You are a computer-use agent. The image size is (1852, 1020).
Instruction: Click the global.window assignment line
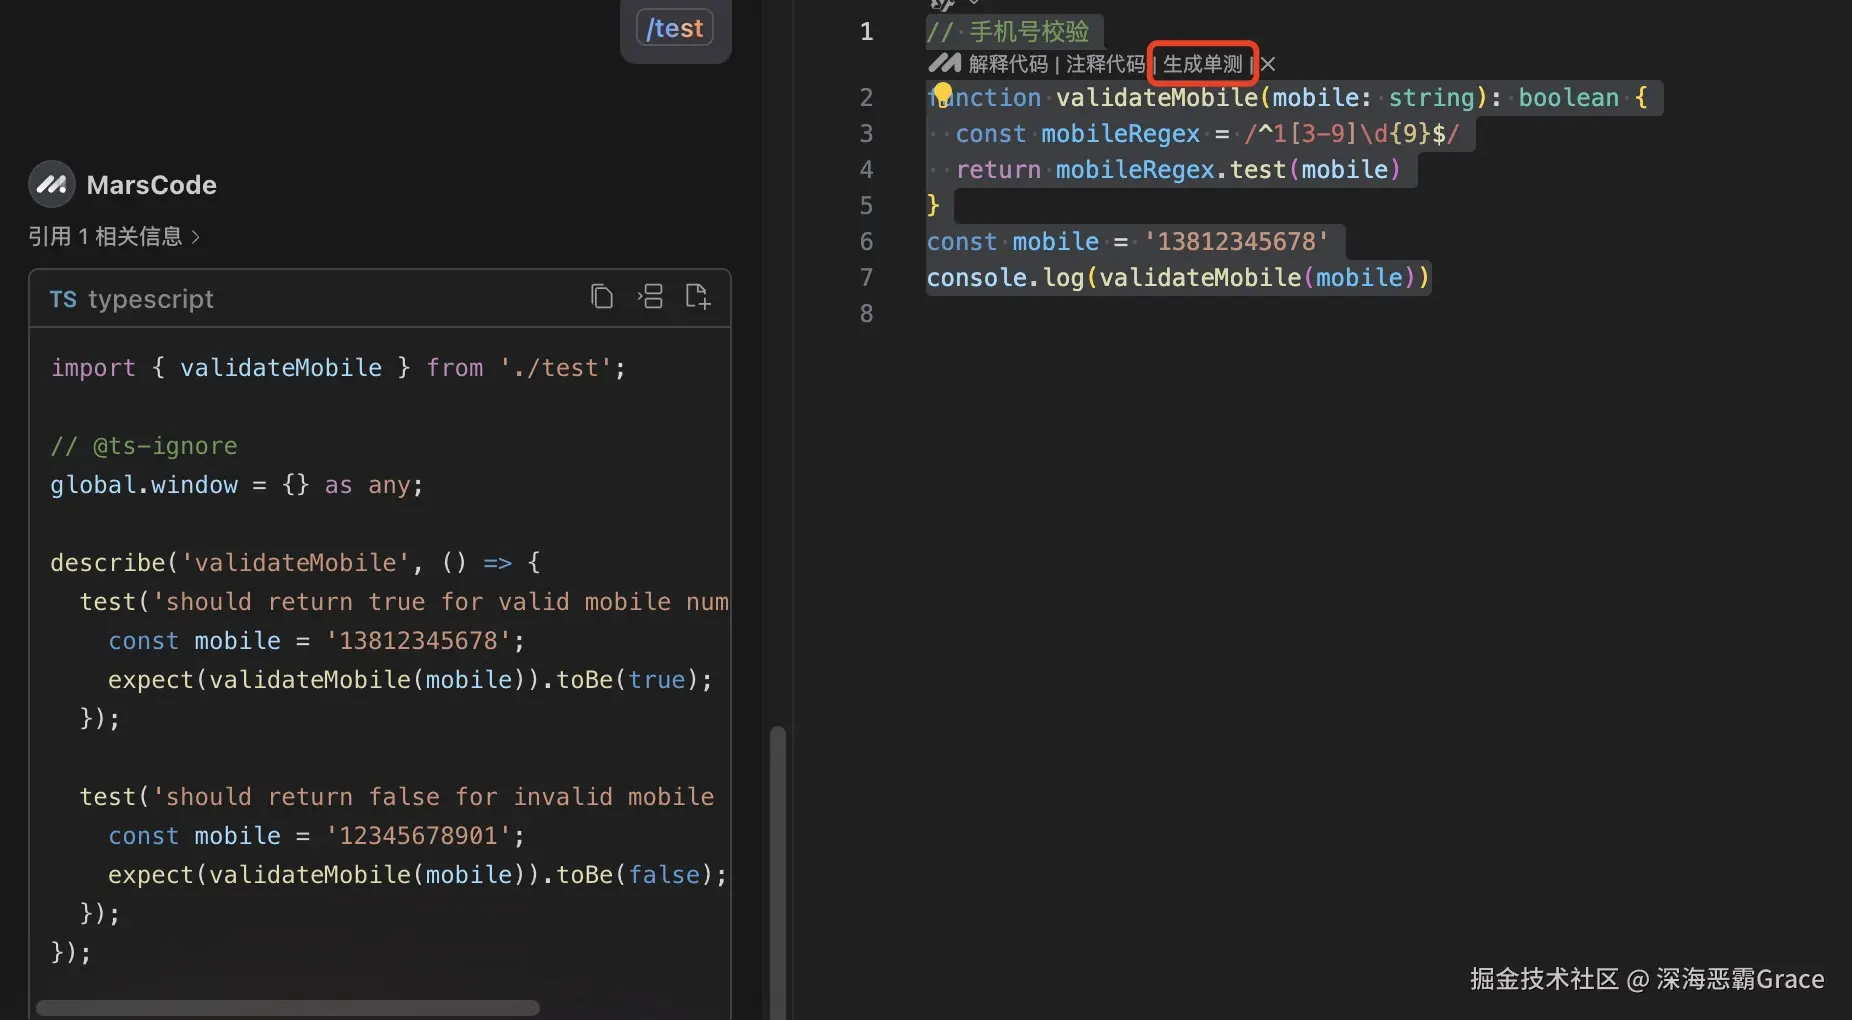[237, 485]
